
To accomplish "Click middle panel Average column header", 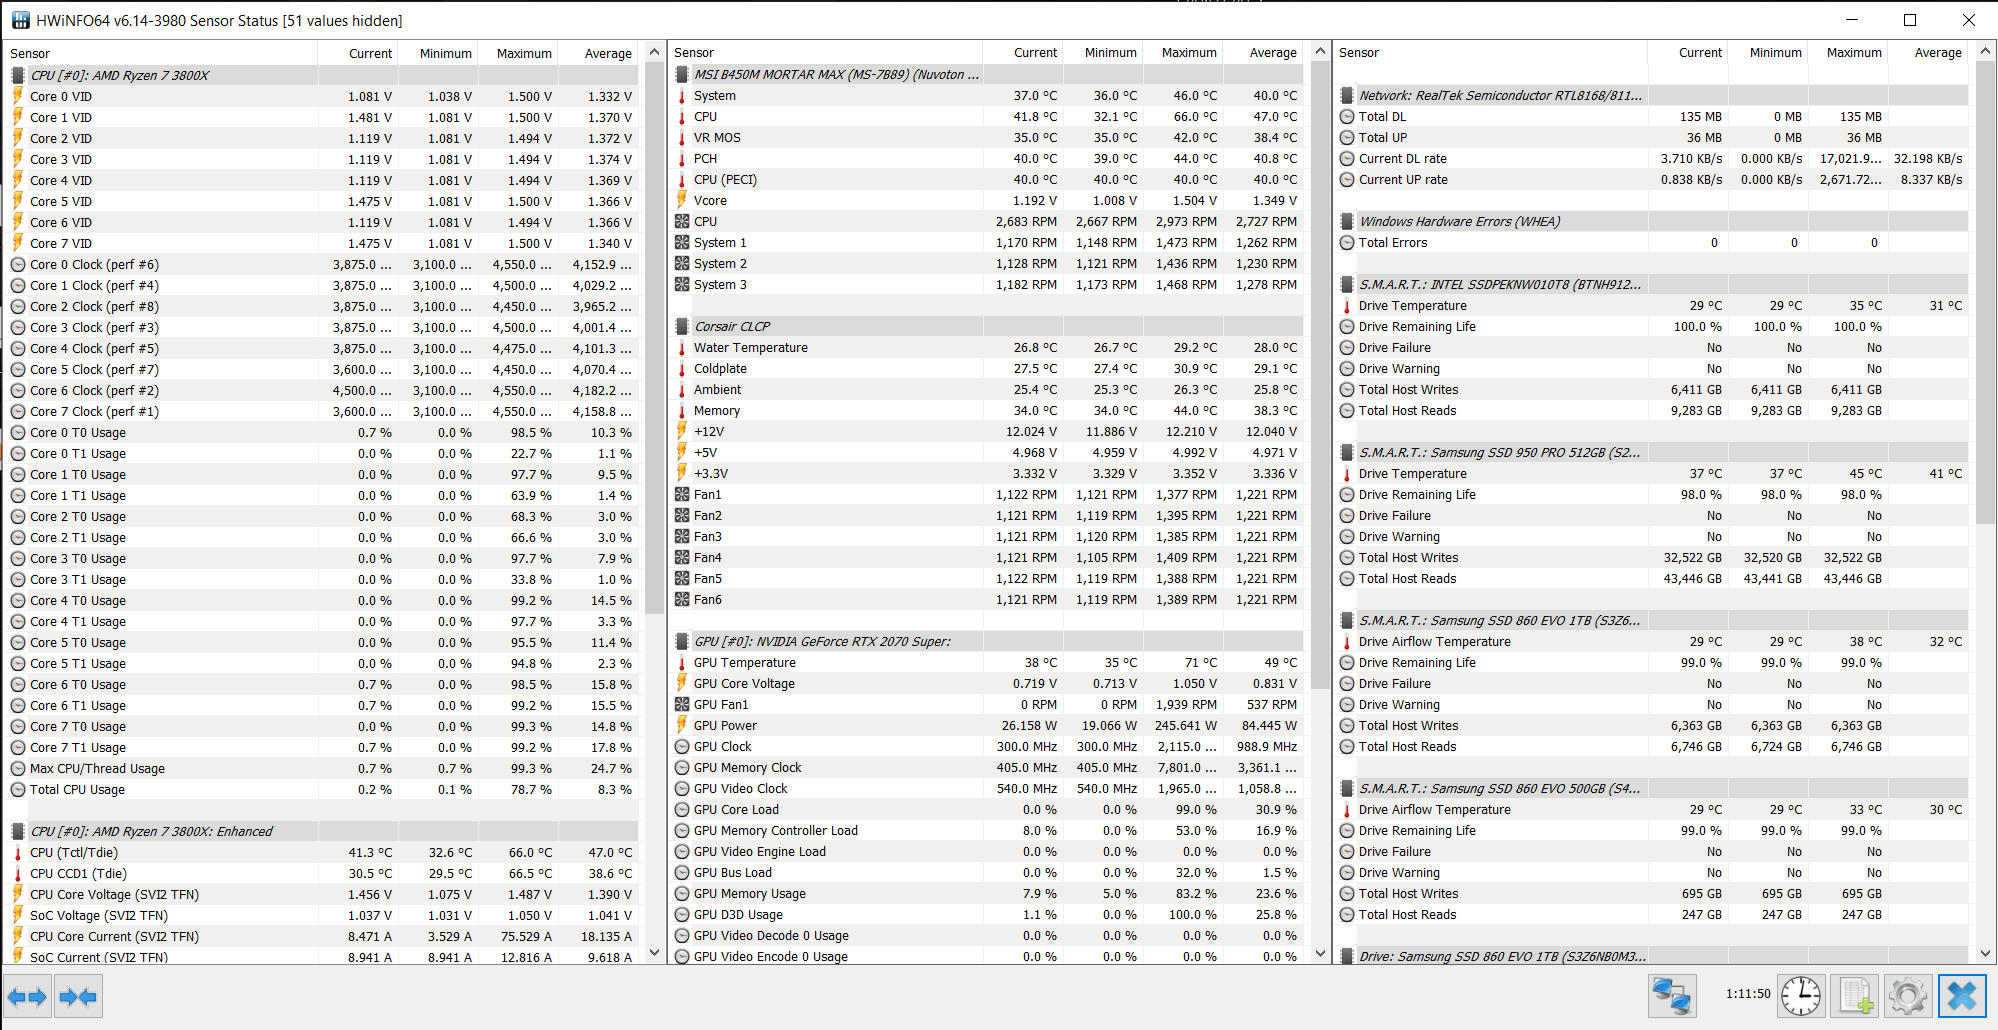I will (1263, 53).
